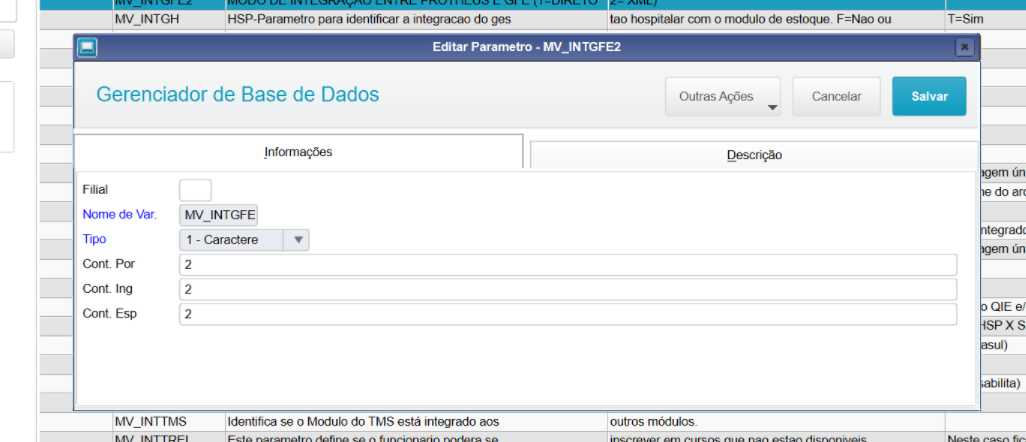Click the 'HSP-Parametro para identificar' description cell

416,20
